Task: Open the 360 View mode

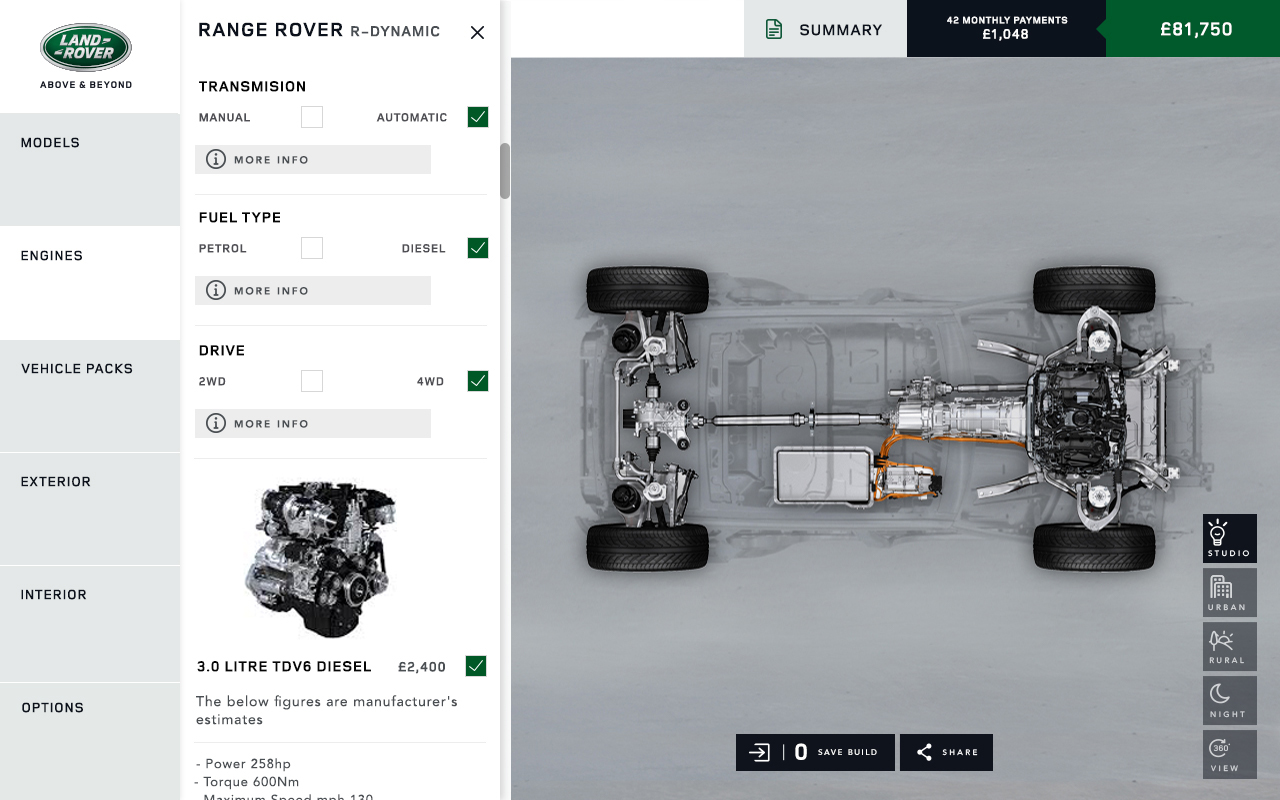Action: click(x=1229, y=754)
